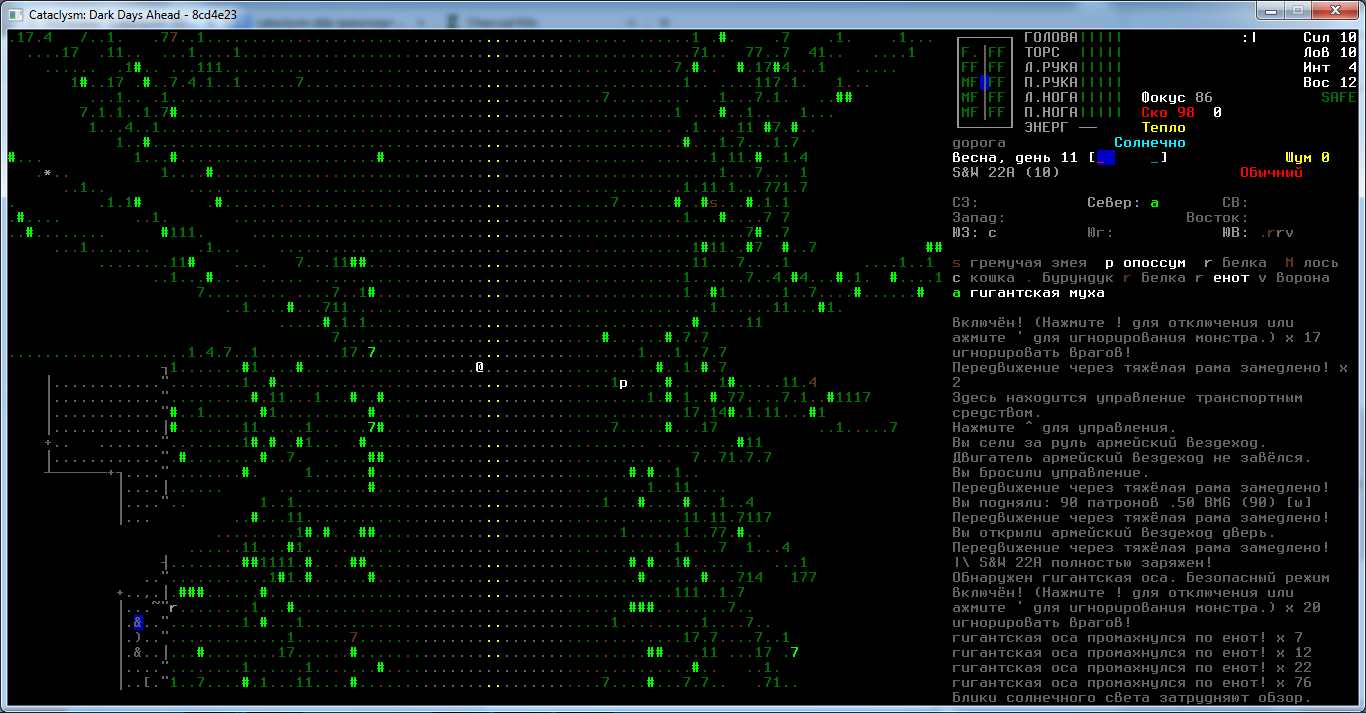This screenshot has width=1366, height=713.
Task: Click the log line about армейский вездеход не завёлся
Action: (x=1131, y=457)
